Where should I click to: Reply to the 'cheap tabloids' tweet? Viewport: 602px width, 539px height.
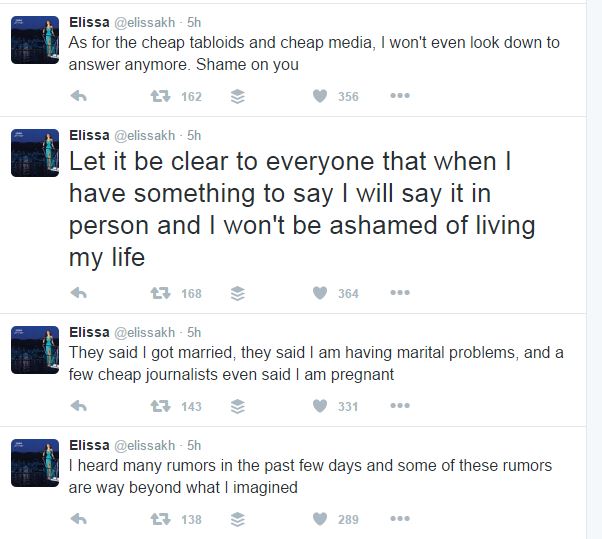(79, 96)
